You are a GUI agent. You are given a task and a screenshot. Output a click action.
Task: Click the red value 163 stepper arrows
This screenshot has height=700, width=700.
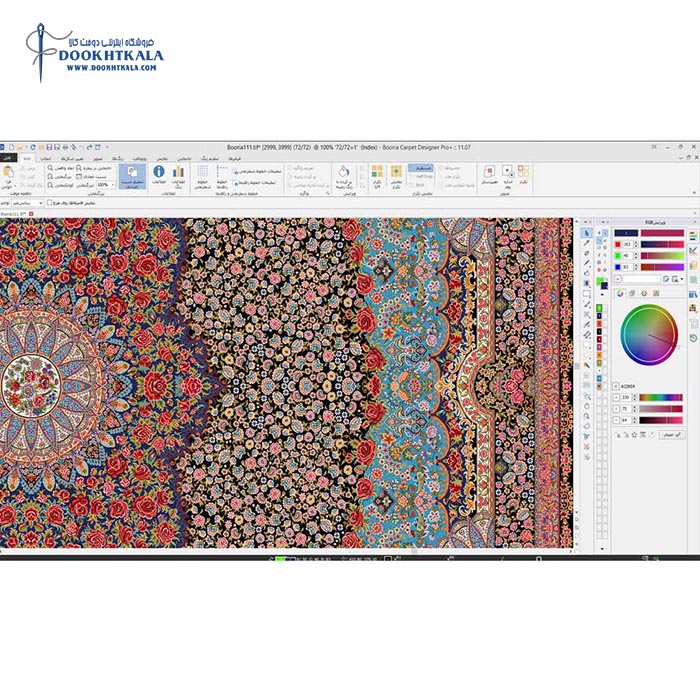[636, 244]
